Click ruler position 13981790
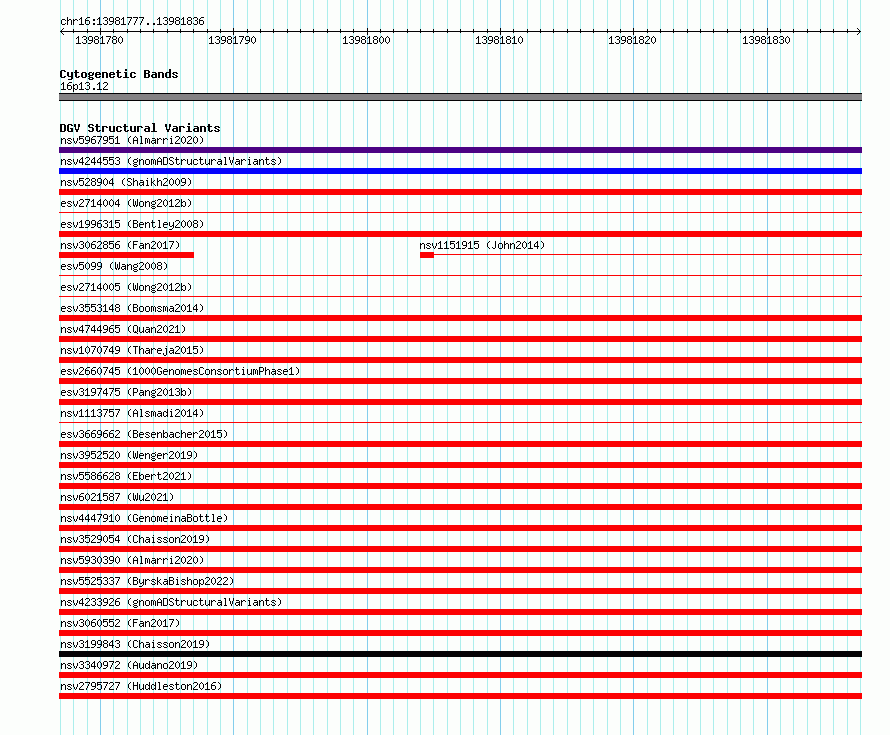 tap(232, 40)
